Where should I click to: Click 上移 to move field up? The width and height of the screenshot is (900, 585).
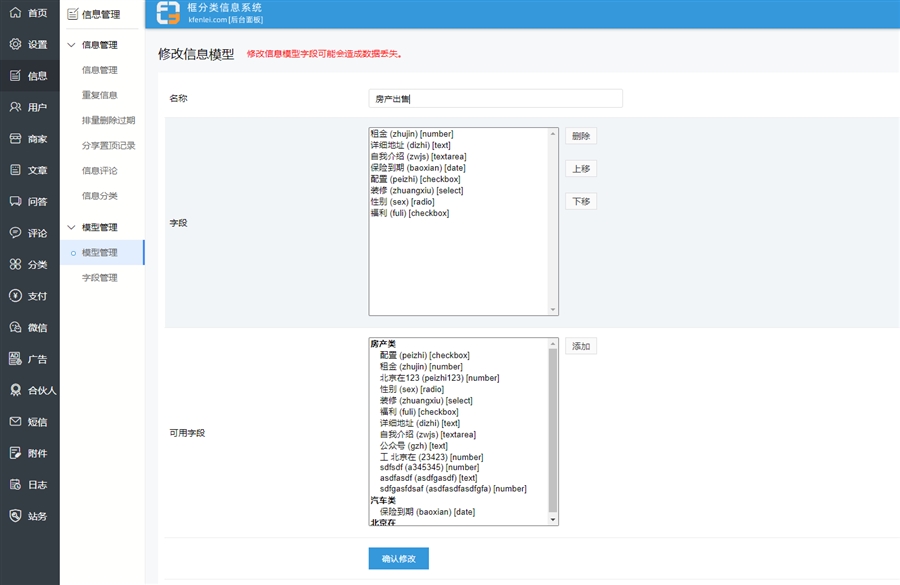tap(580, 169)
